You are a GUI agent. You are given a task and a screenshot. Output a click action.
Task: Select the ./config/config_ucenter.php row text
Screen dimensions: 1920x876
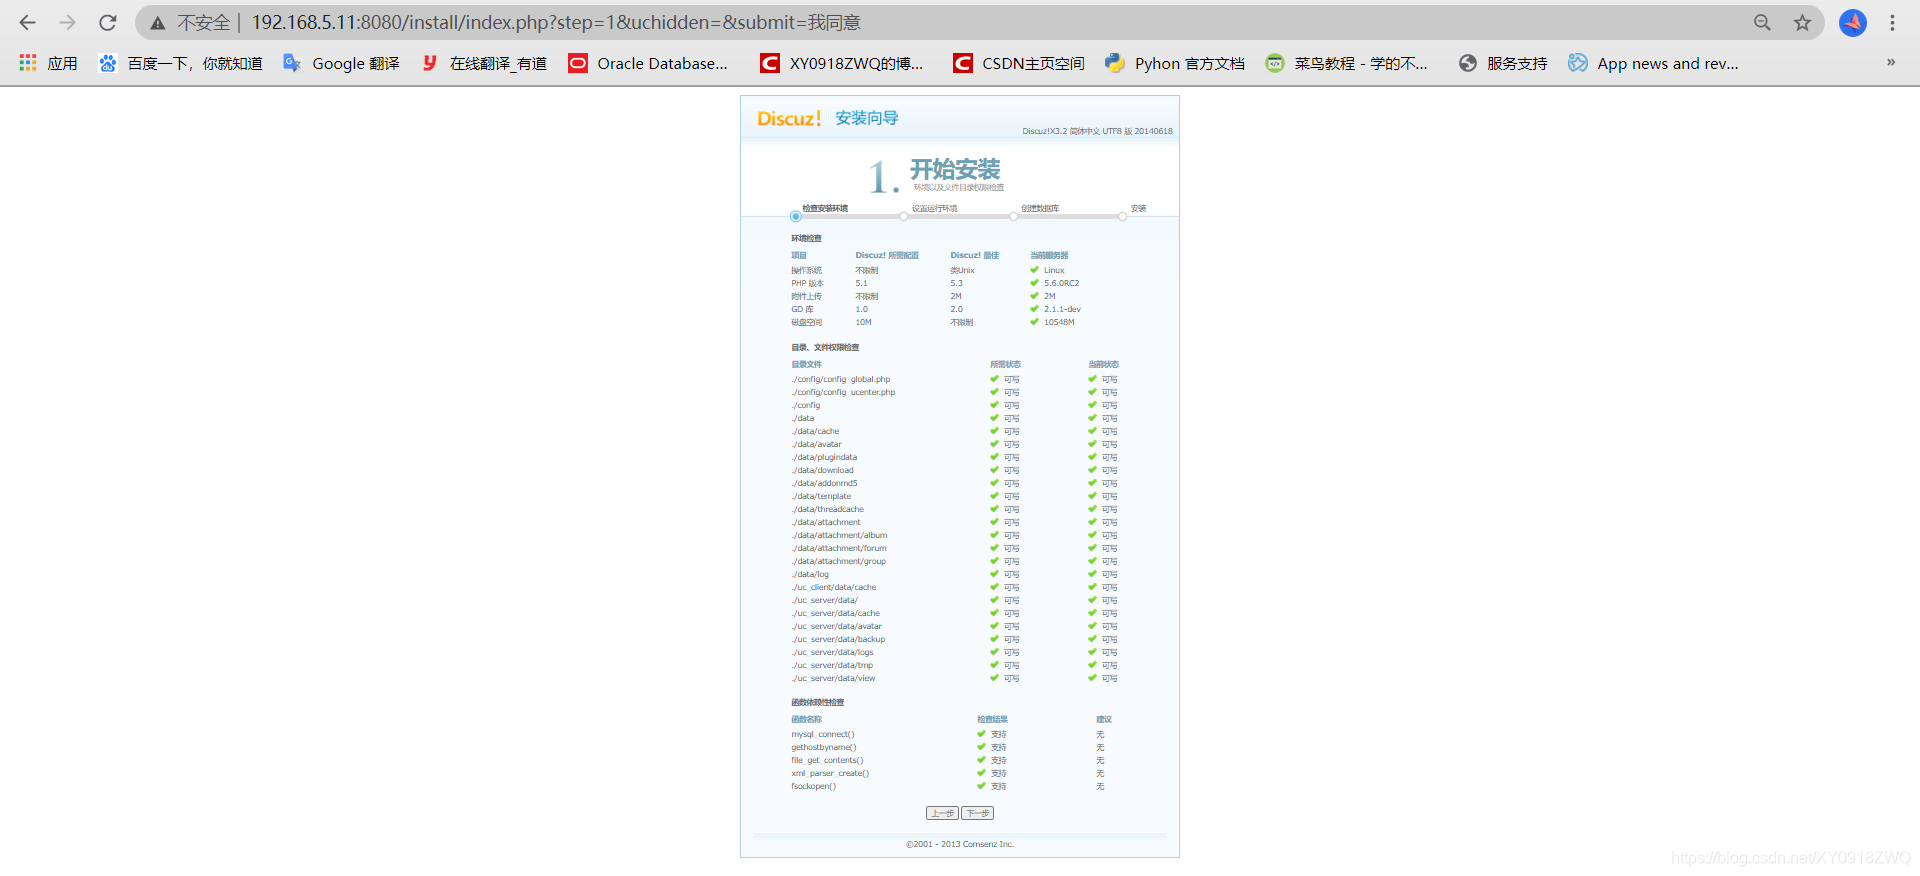(843, 392)
